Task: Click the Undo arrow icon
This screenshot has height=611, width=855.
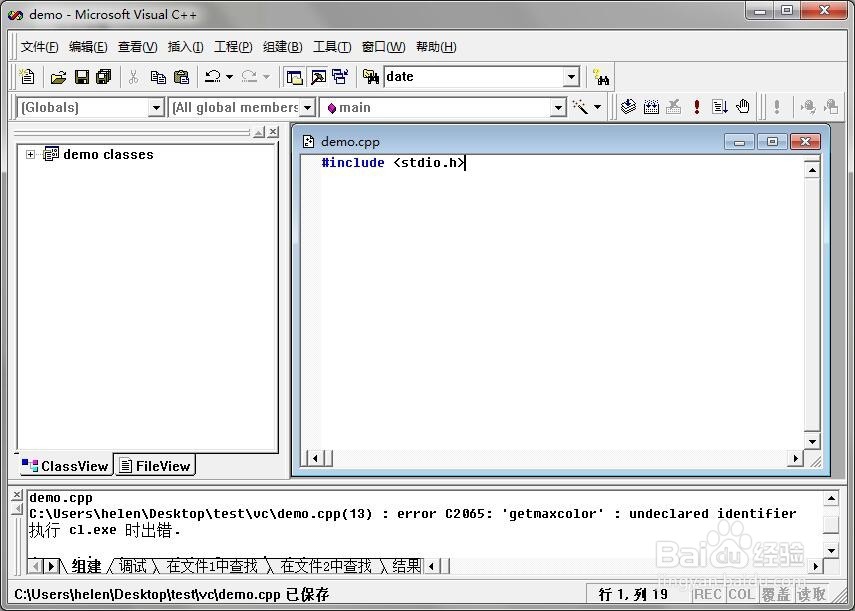Action: [213, 77]
